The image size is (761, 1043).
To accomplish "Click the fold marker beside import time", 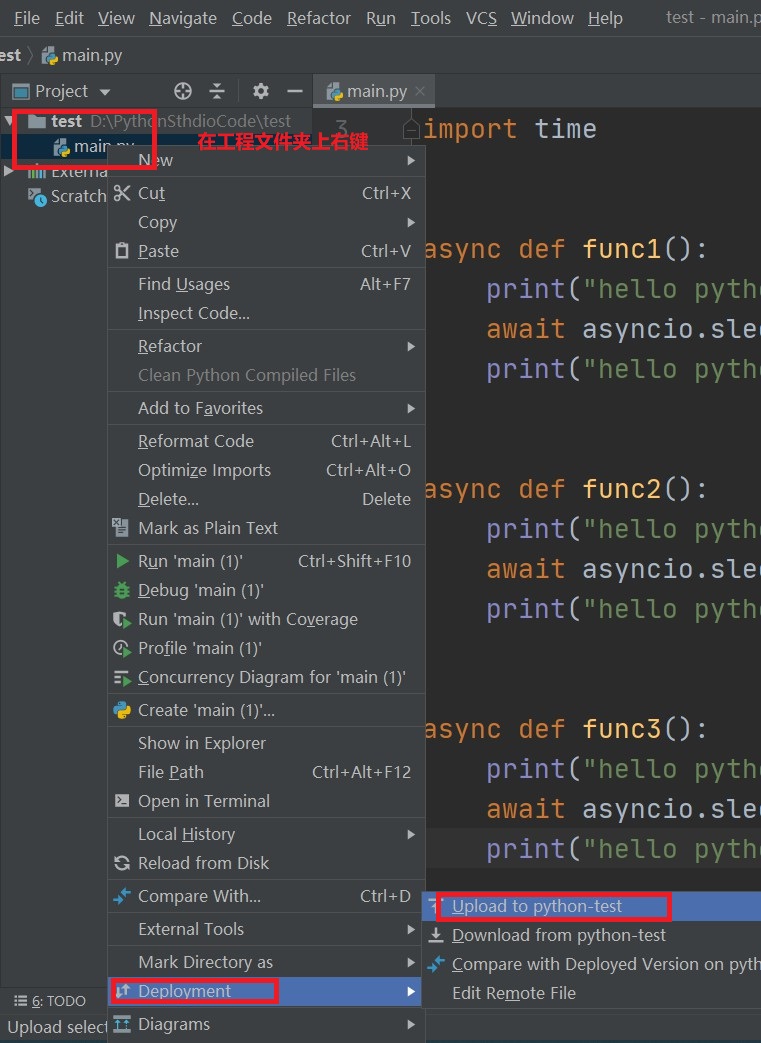I will tap(411, 129).
